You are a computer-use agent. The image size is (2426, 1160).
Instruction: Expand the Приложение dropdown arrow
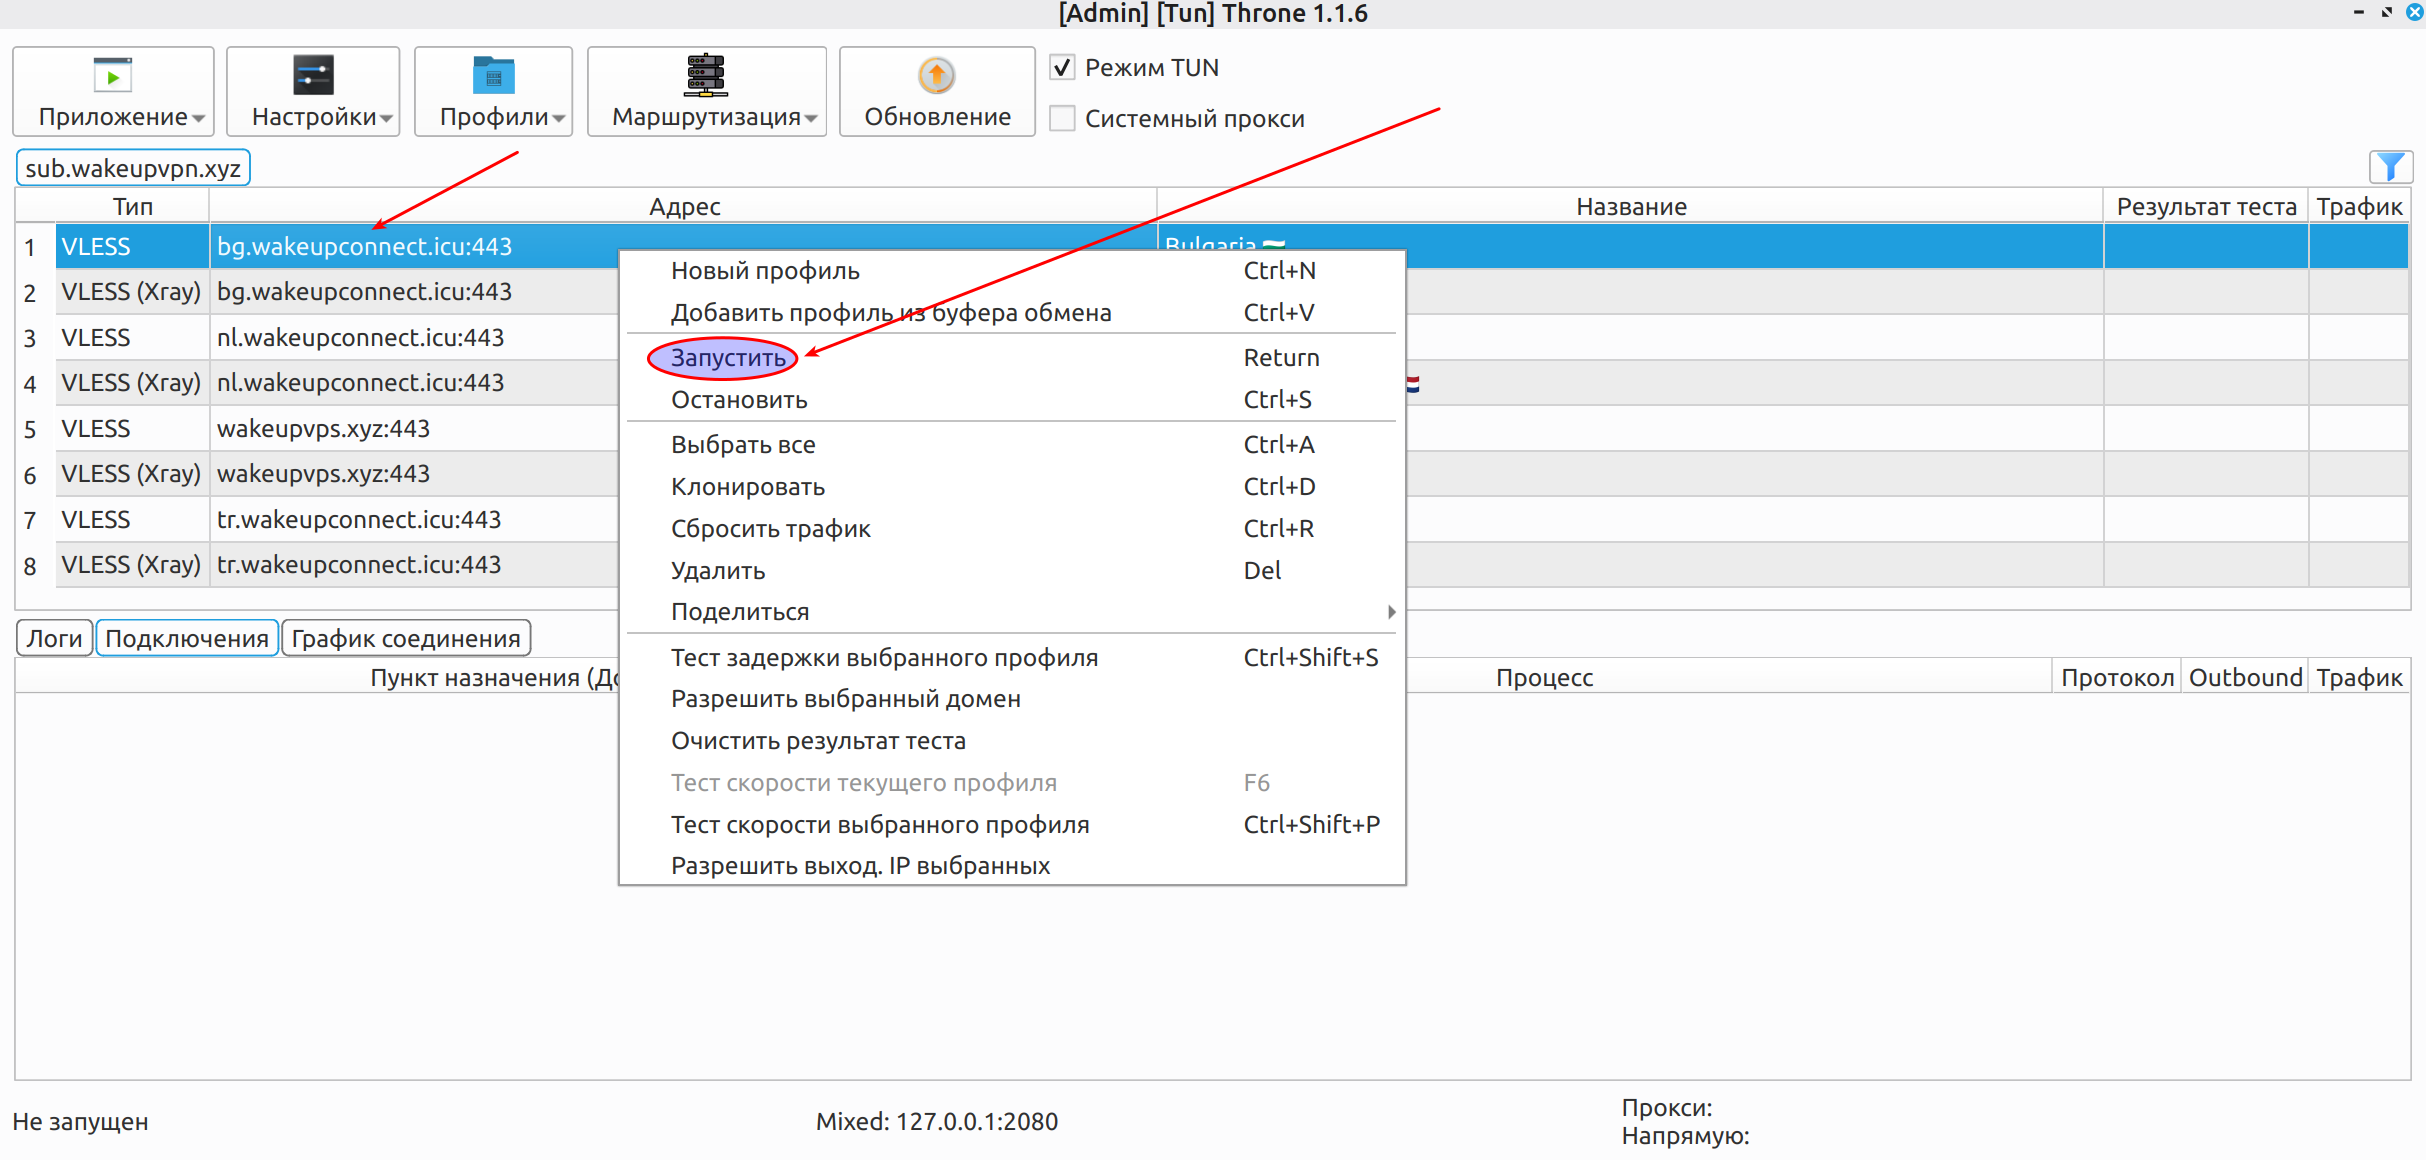(x=199, y=118)
